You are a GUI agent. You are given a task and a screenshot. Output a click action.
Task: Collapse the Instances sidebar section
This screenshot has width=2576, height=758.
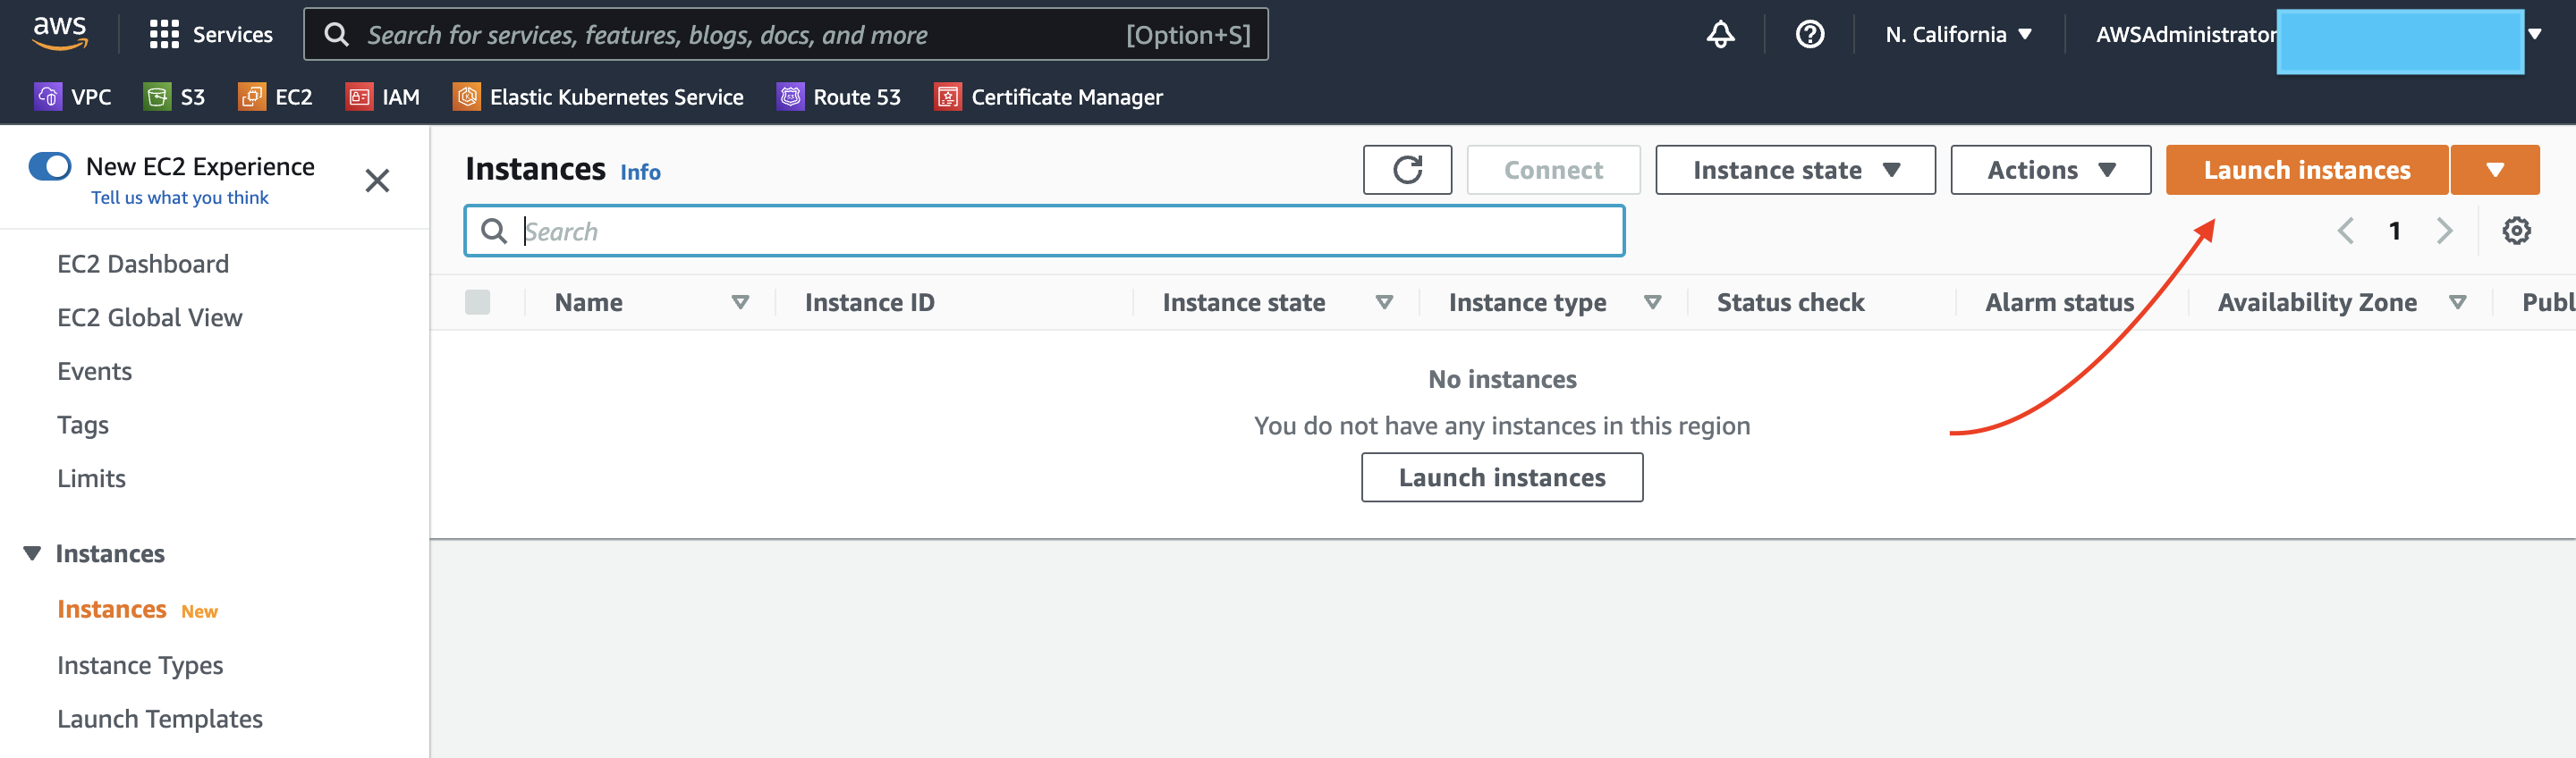point(32,553)
